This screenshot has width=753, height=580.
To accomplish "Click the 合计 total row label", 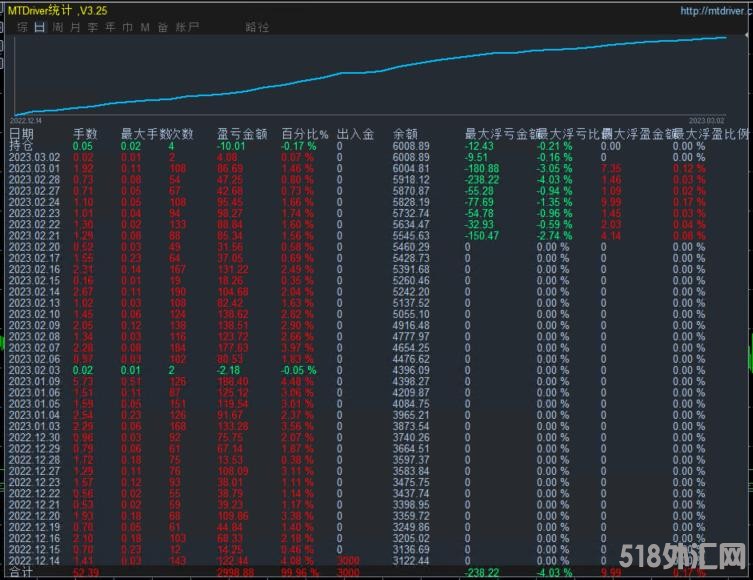I will [19, 573].
